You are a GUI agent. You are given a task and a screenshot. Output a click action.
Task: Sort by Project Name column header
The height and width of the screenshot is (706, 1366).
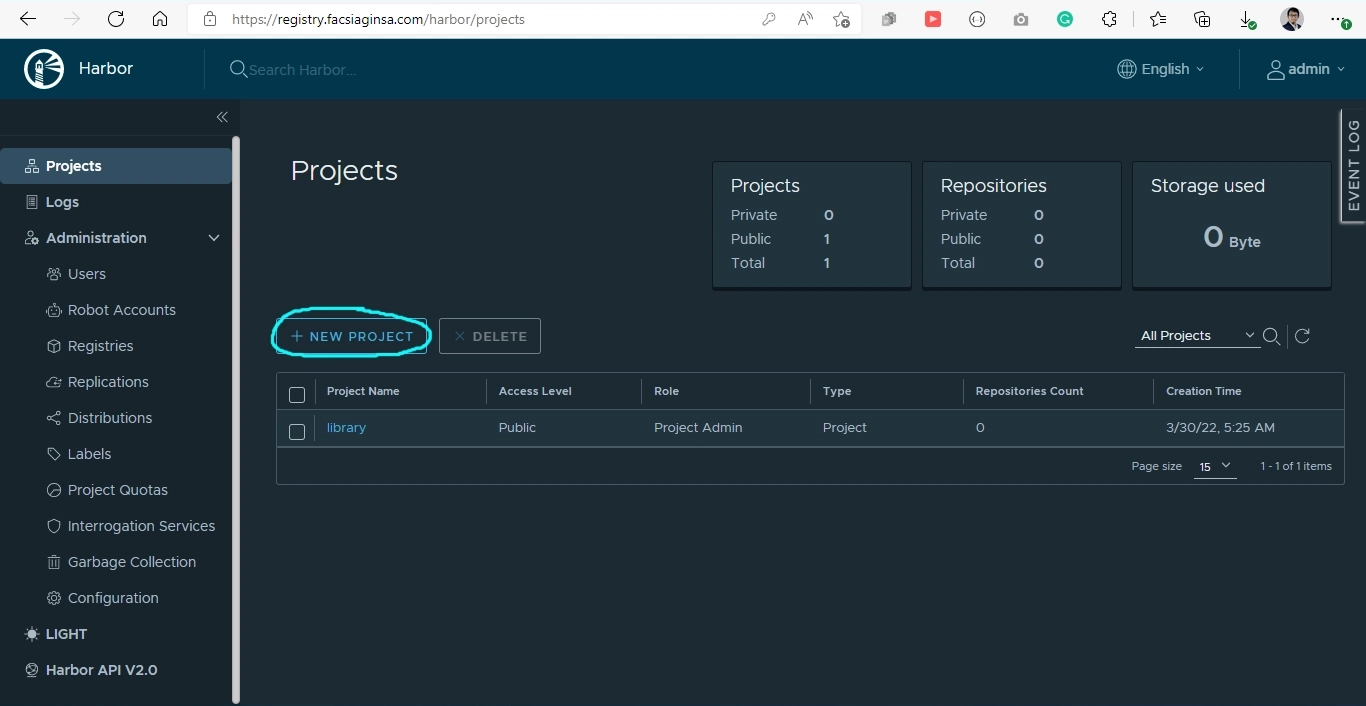coord(363,391)
